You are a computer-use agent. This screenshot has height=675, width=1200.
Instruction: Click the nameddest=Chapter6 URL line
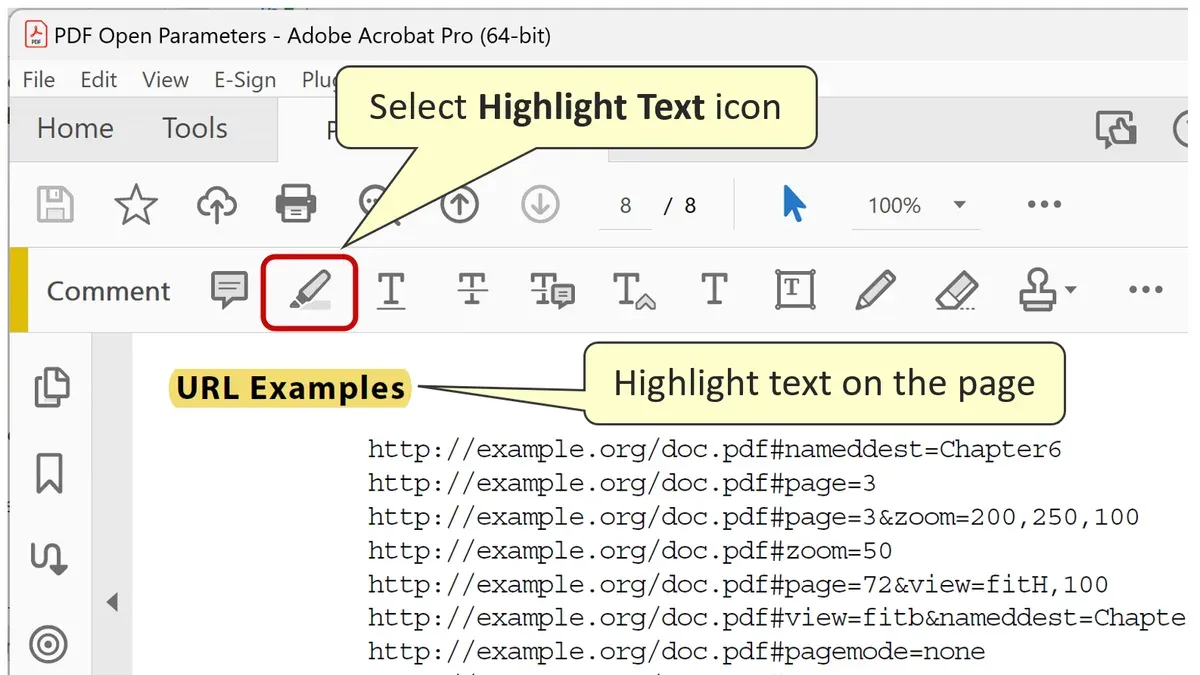coord(715,449)
